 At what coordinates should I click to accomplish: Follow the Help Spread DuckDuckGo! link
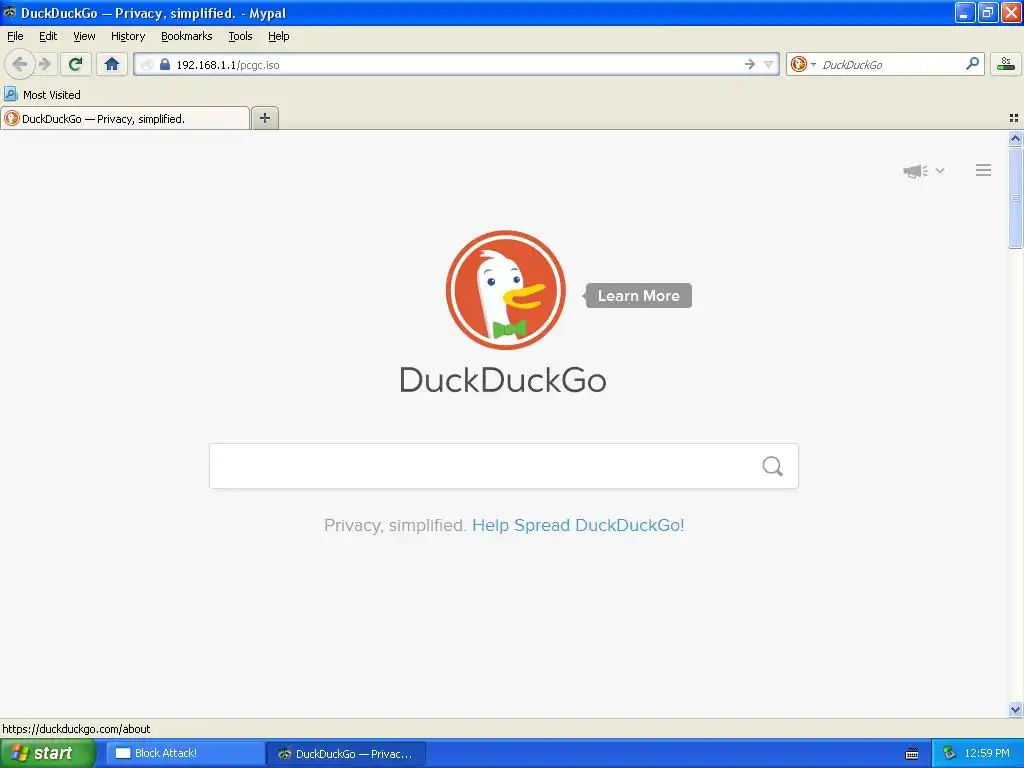[578, 526]
